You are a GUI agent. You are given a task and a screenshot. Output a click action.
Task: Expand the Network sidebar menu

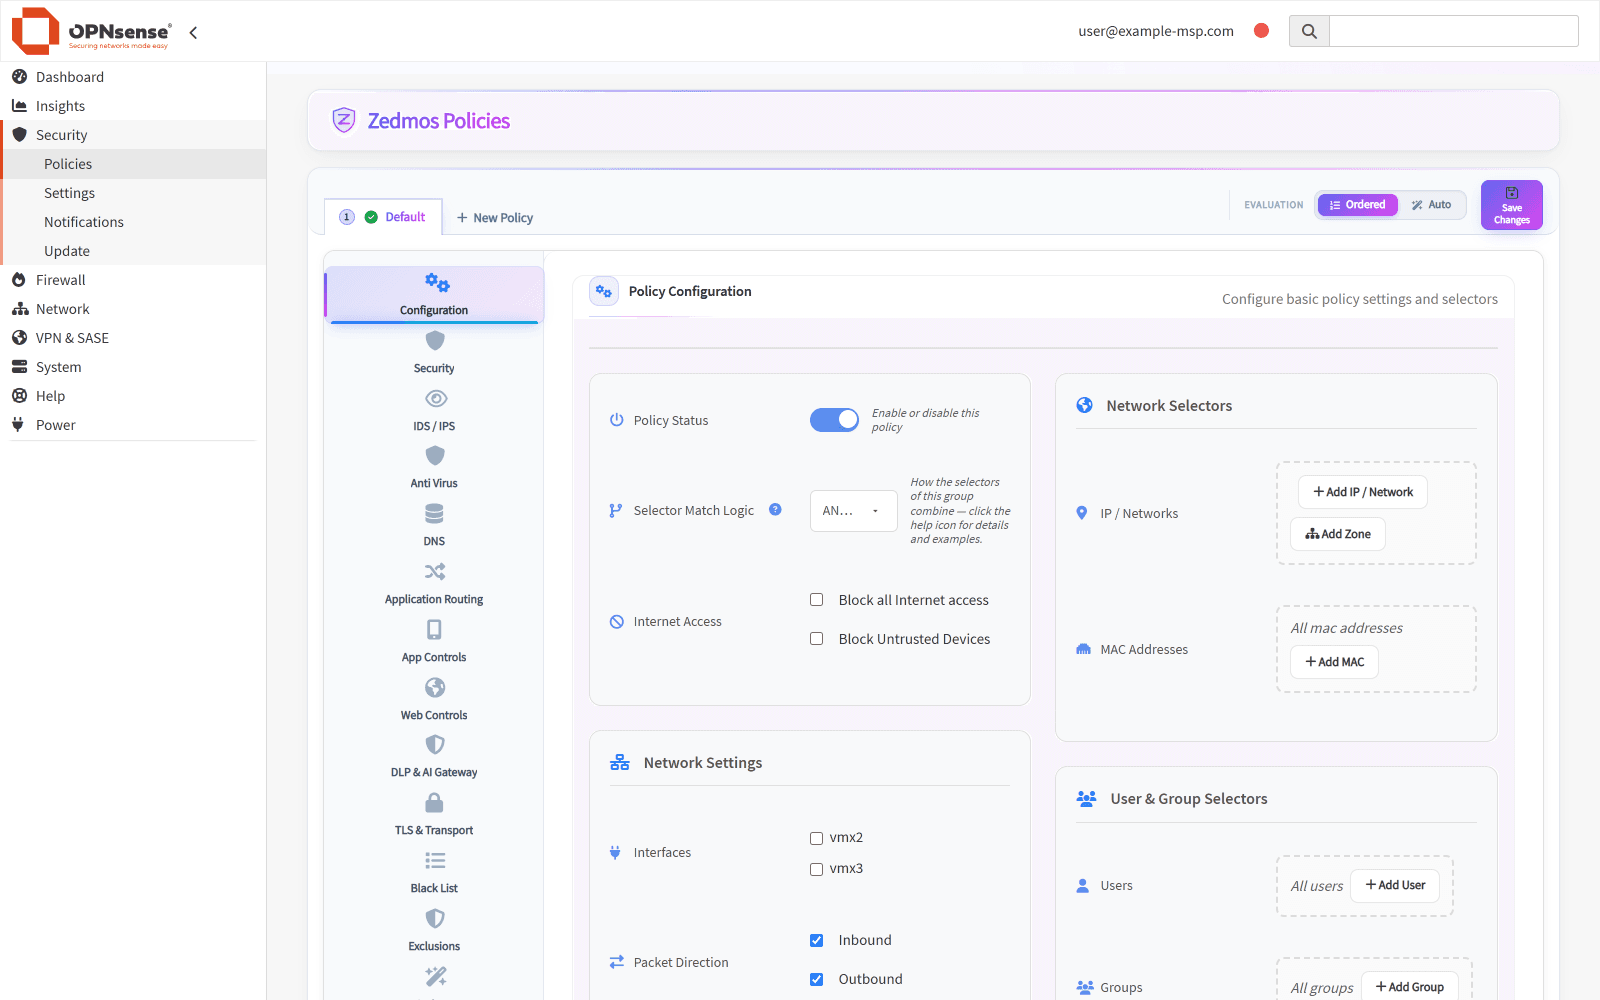[x=133, y=309]
